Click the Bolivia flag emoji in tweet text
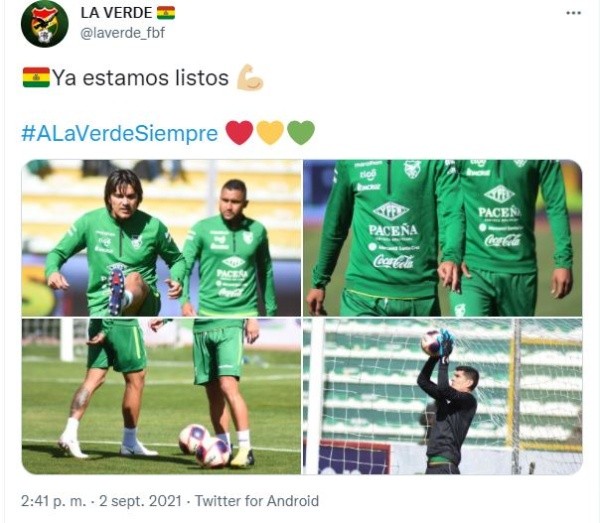The image size is (600, 523). coord(36,77)
